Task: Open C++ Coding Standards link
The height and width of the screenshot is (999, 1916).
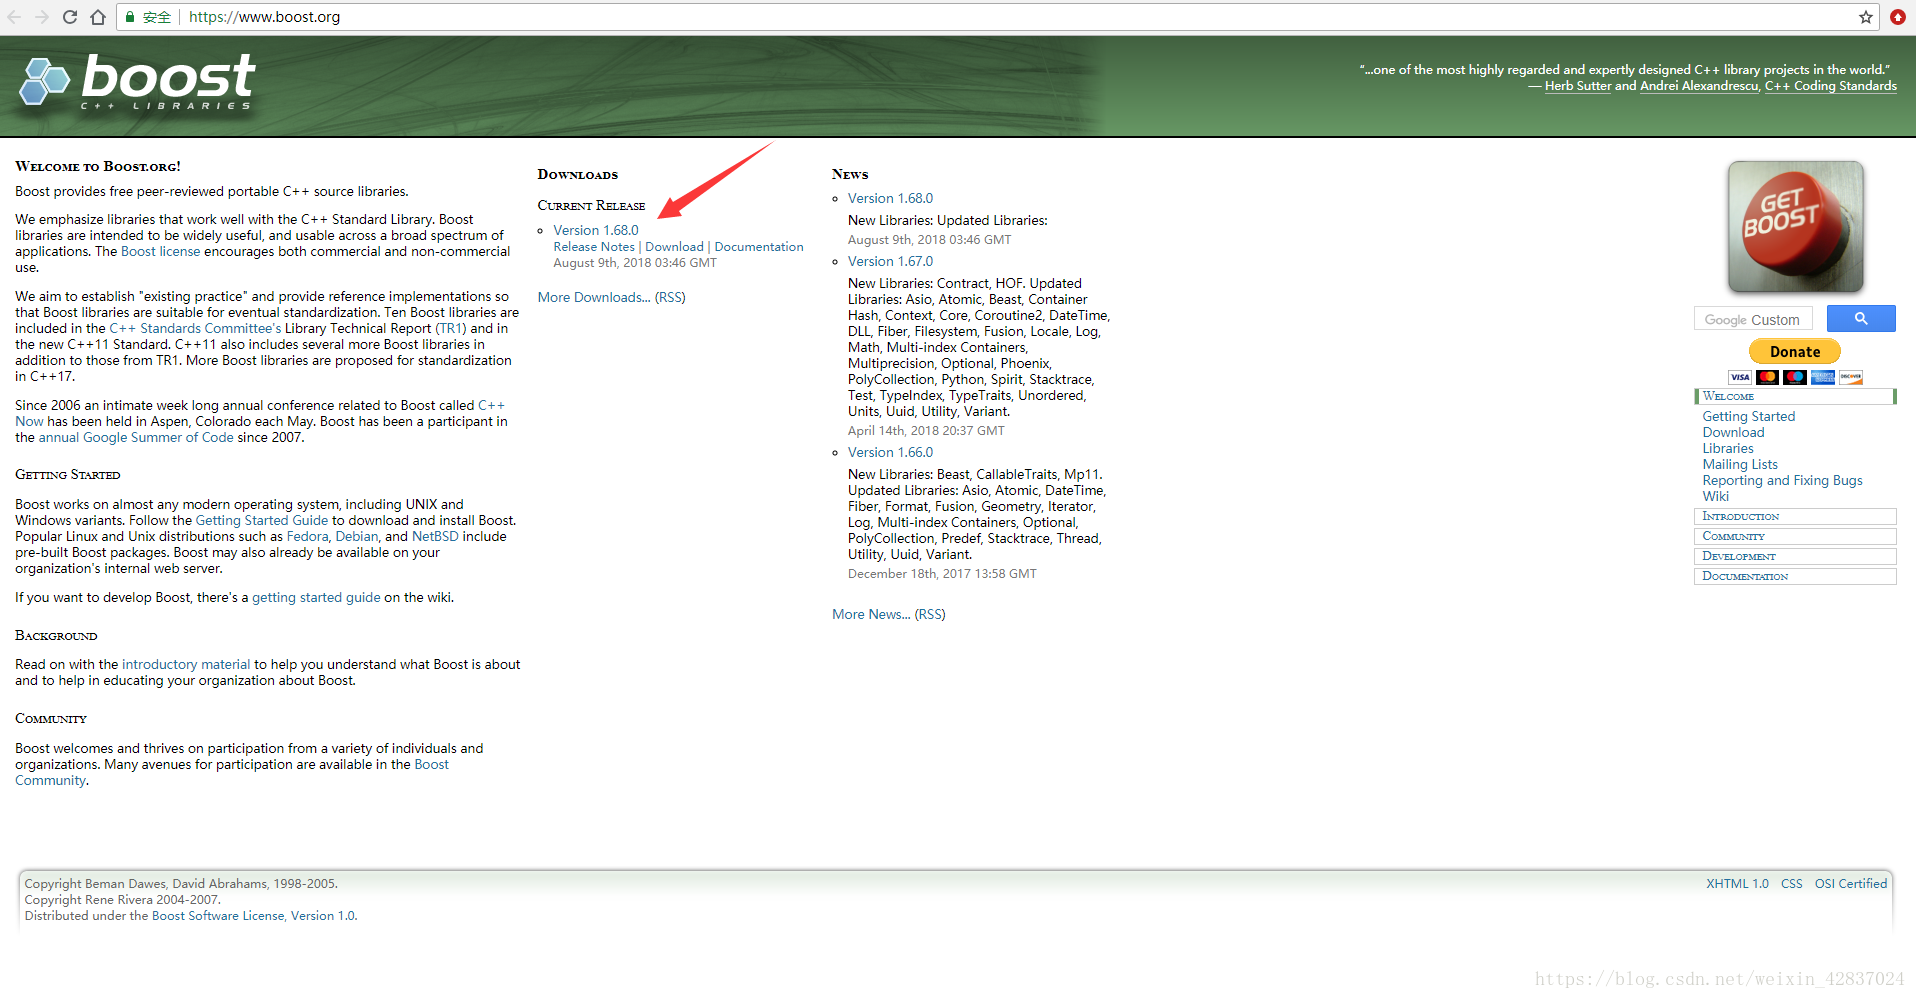Action: tap(1831, 86)
